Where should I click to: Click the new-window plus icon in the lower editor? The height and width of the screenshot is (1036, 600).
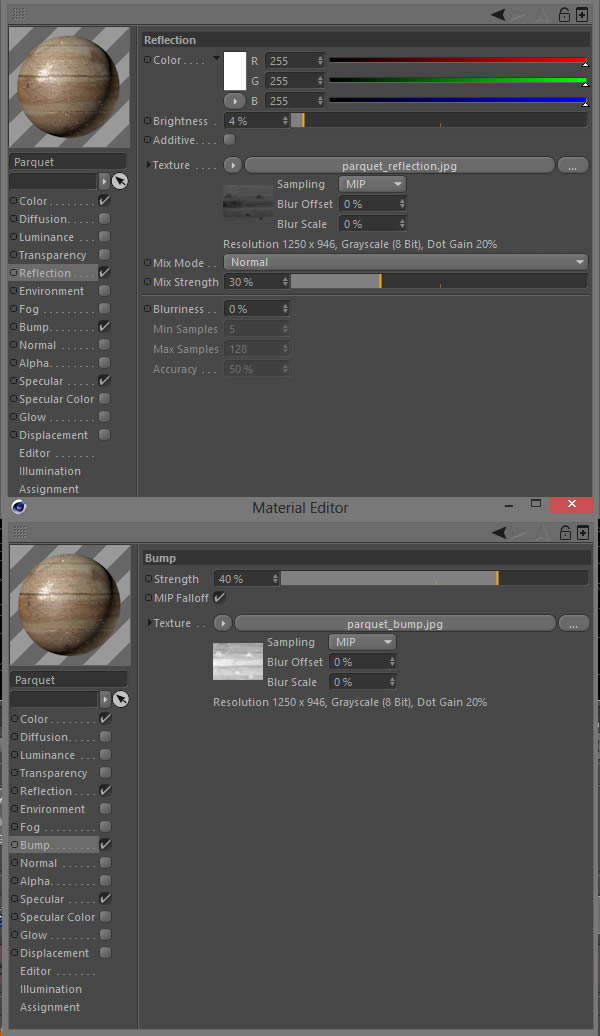tap(582, 533)
